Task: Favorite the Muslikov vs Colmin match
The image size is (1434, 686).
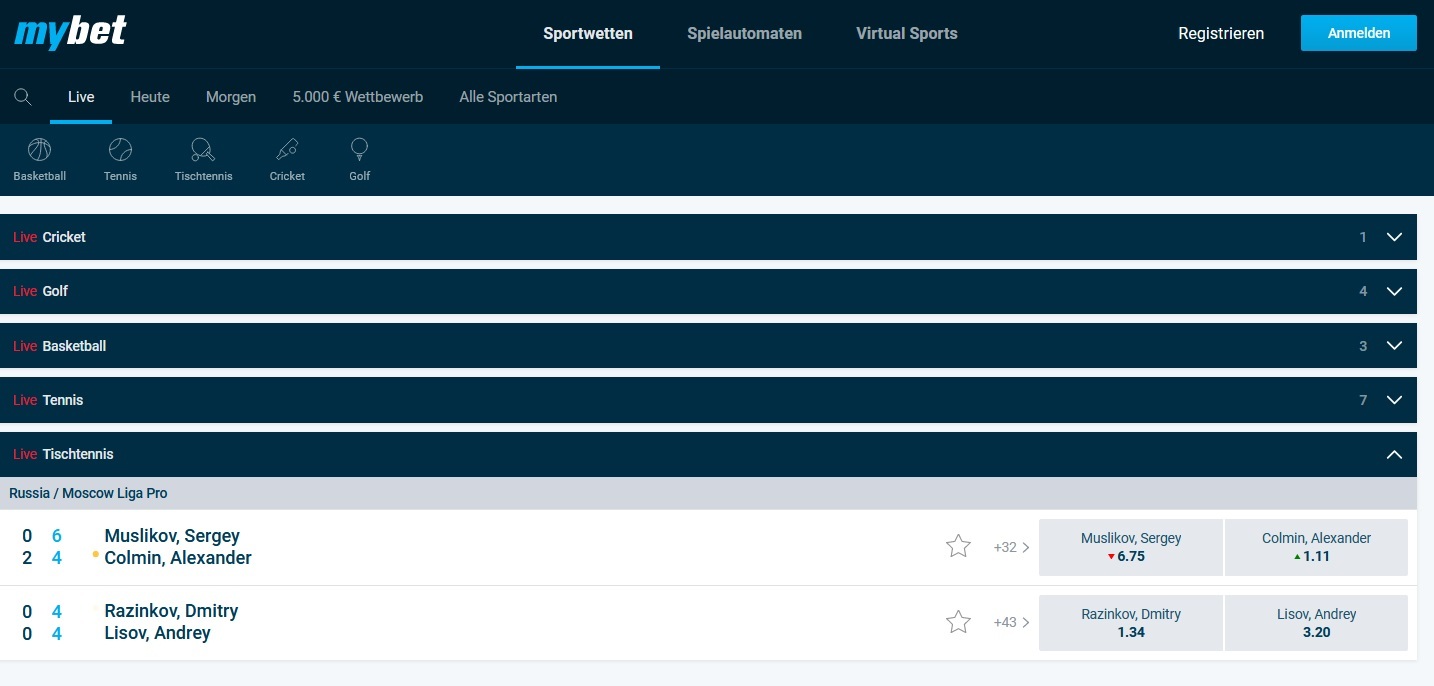Action: pyautogui.click(x=958, y=546)
